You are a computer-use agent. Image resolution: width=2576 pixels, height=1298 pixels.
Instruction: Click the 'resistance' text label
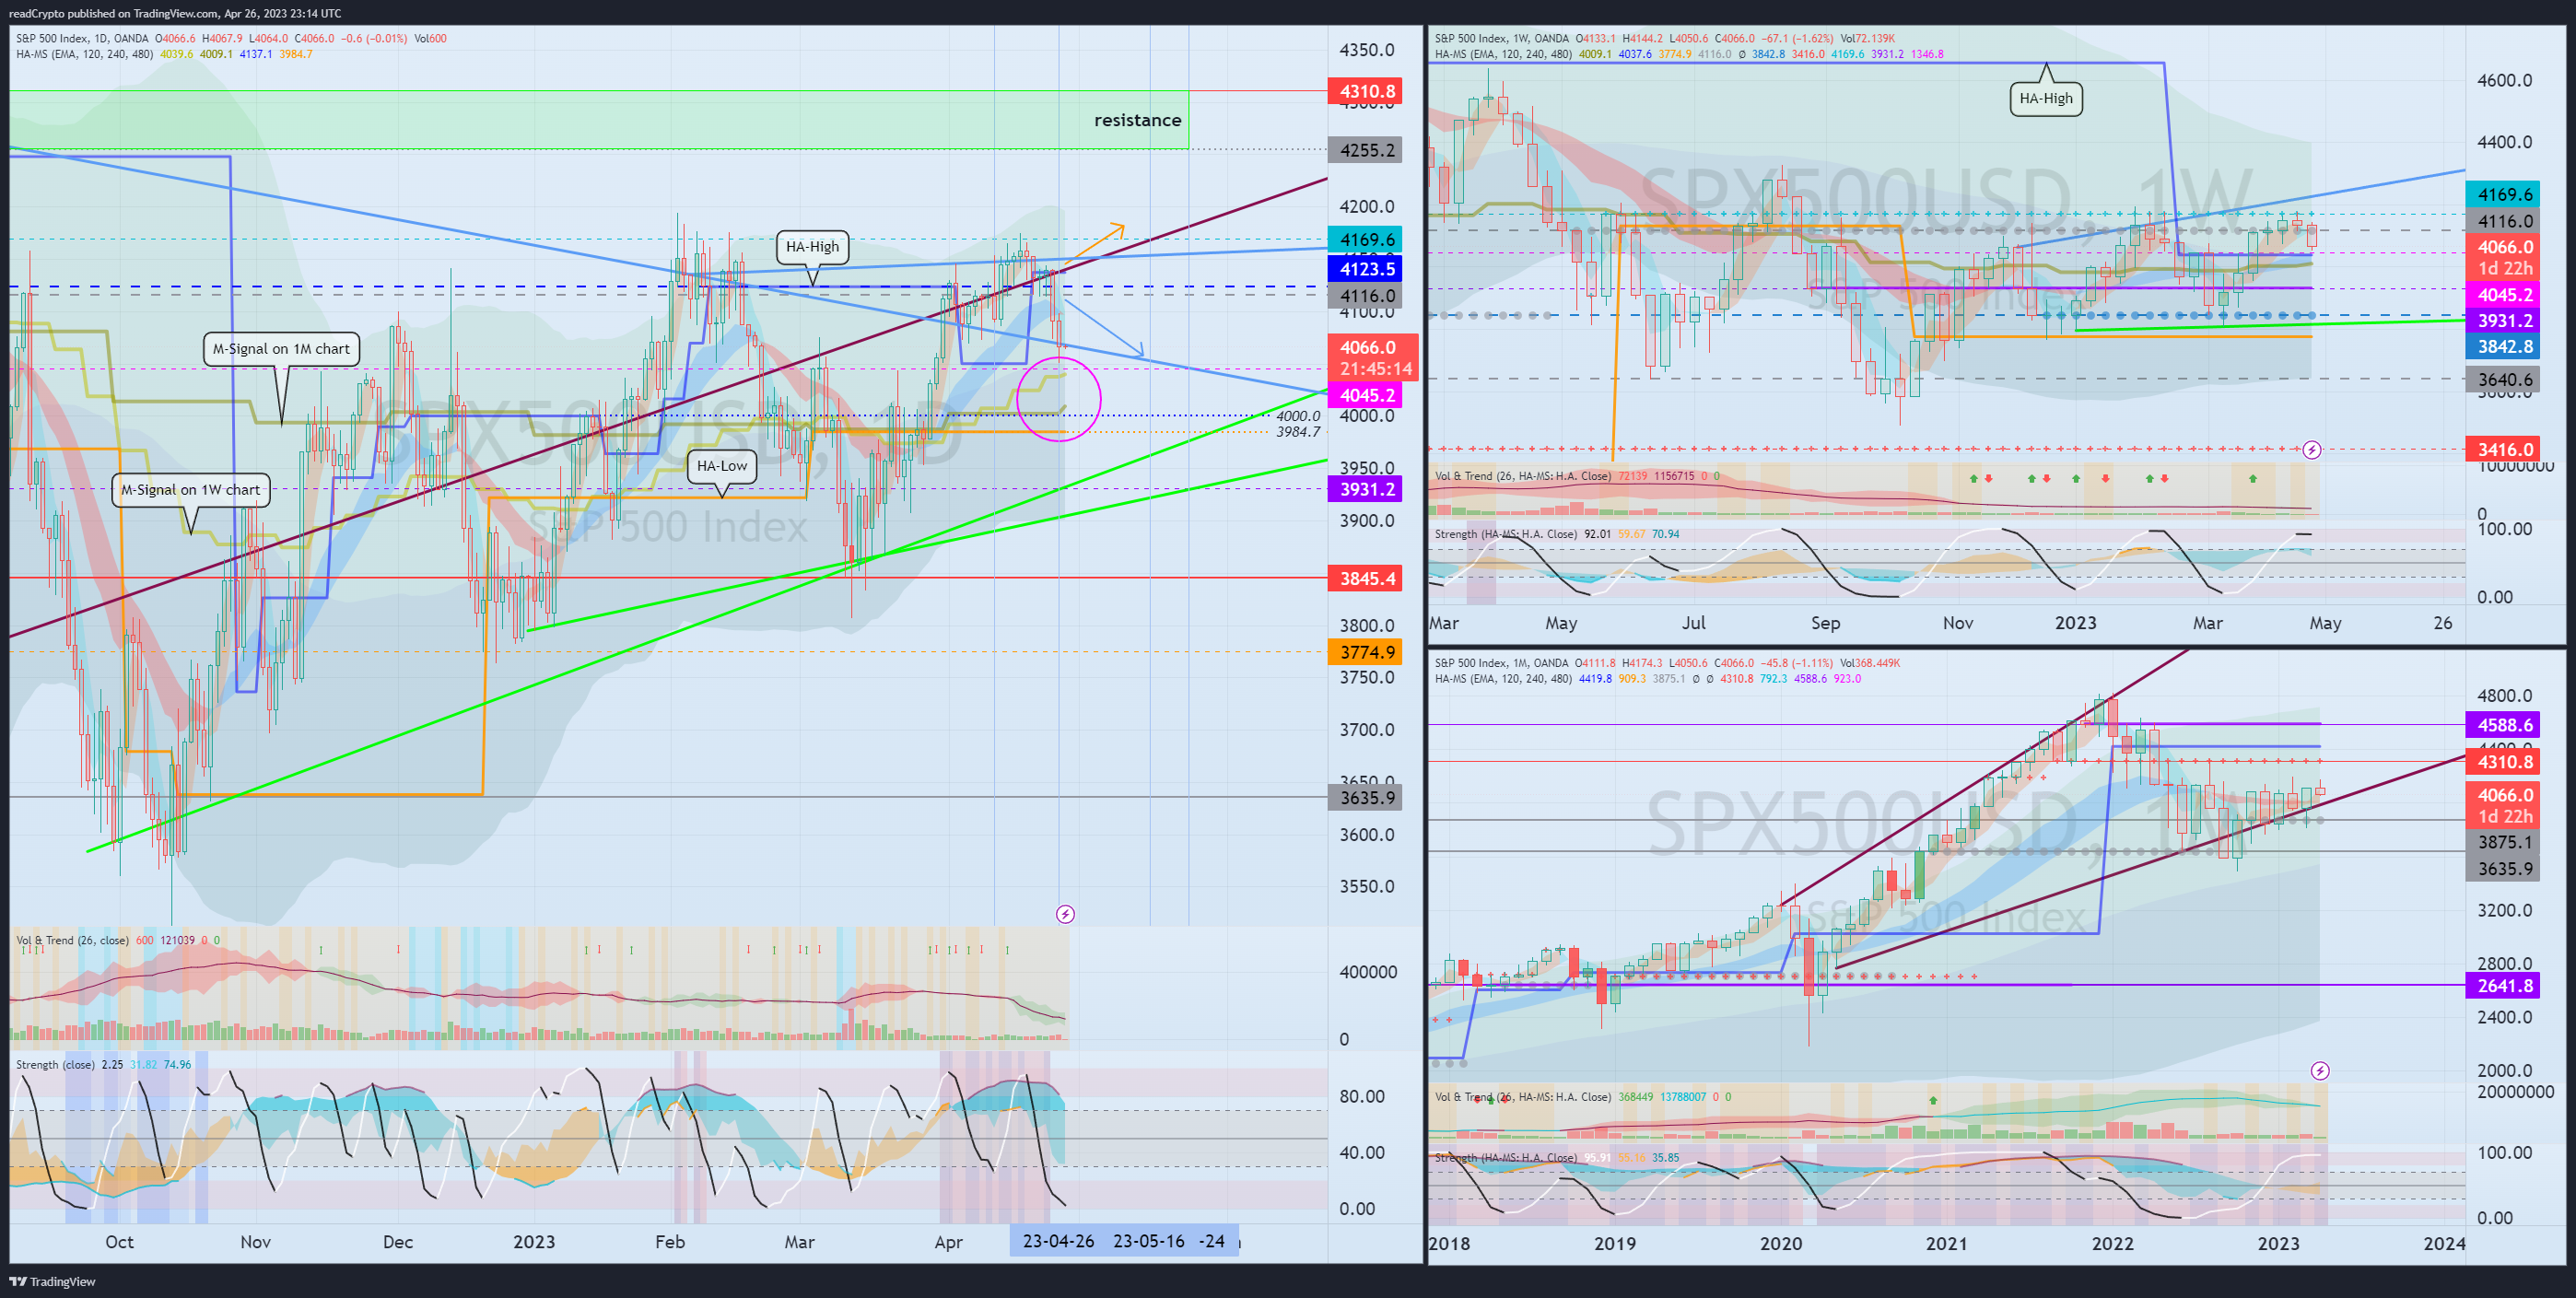click(x=1137, y=120)
